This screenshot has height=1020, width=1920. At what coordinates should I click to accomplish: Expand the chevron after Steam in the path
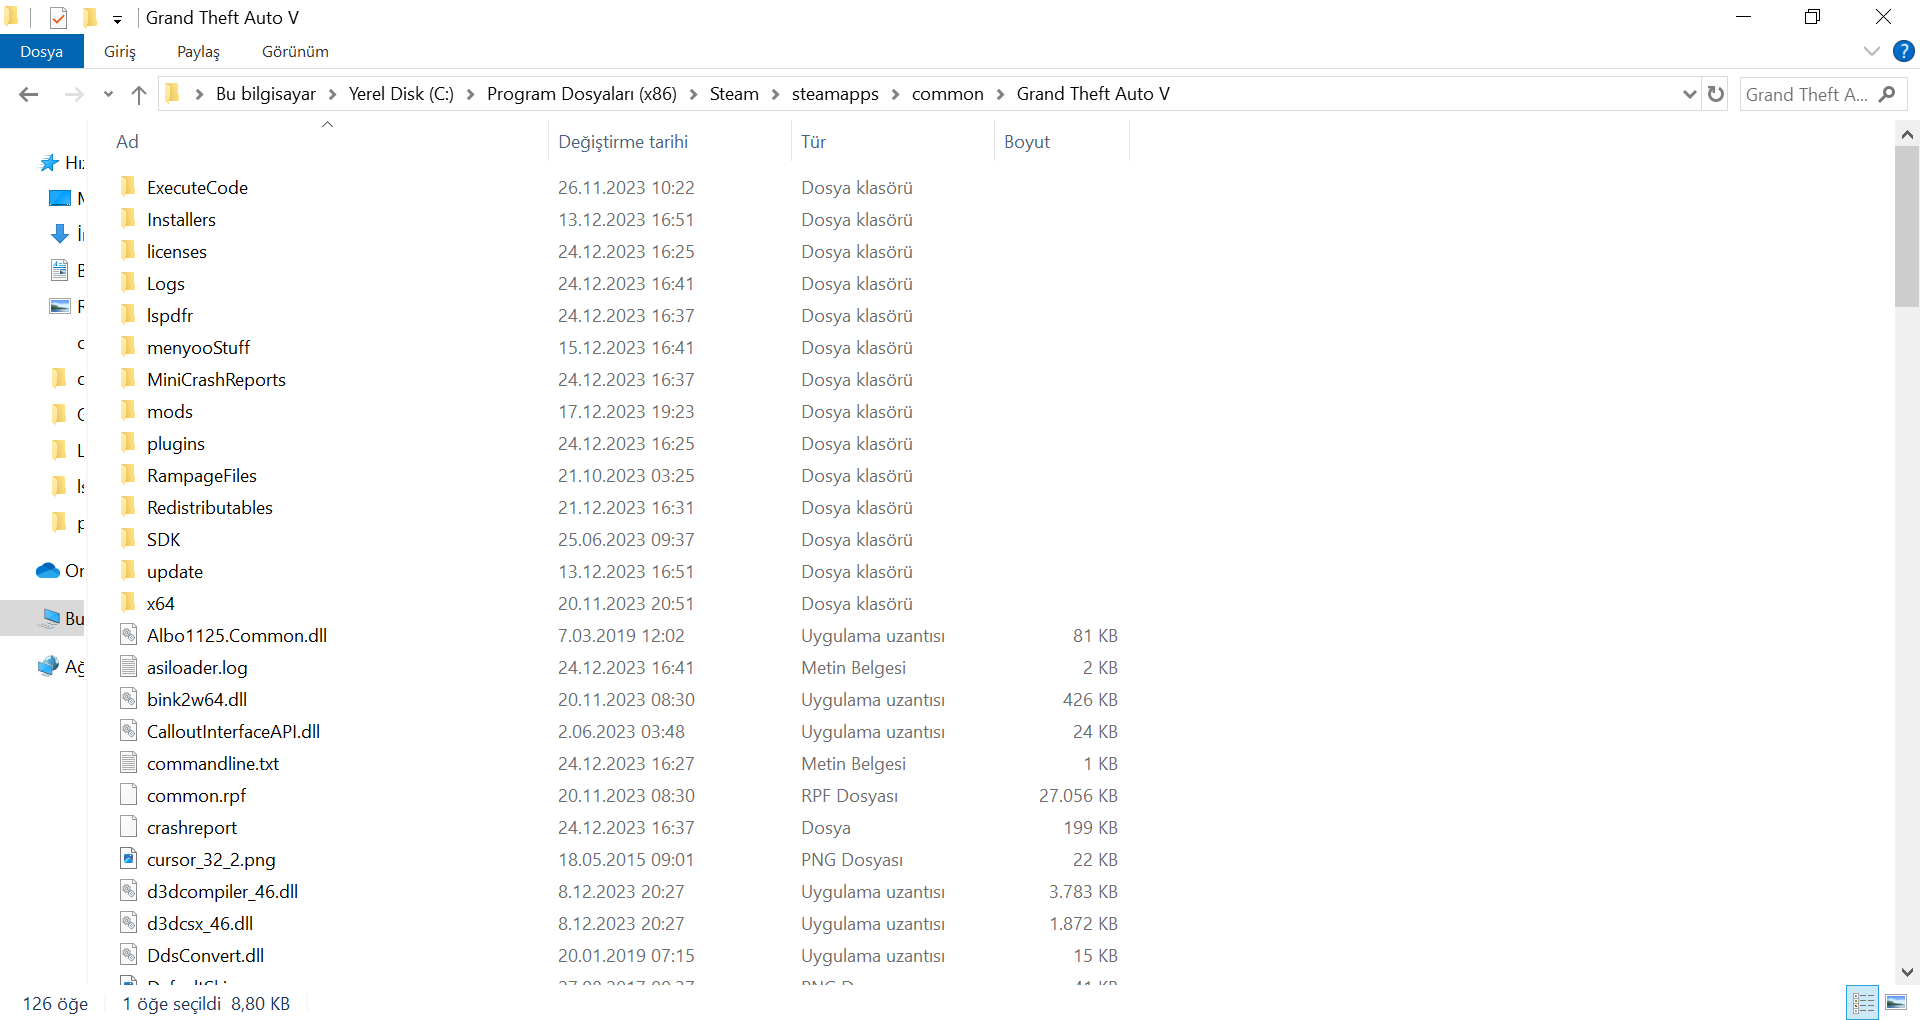(x=775, y=94)
